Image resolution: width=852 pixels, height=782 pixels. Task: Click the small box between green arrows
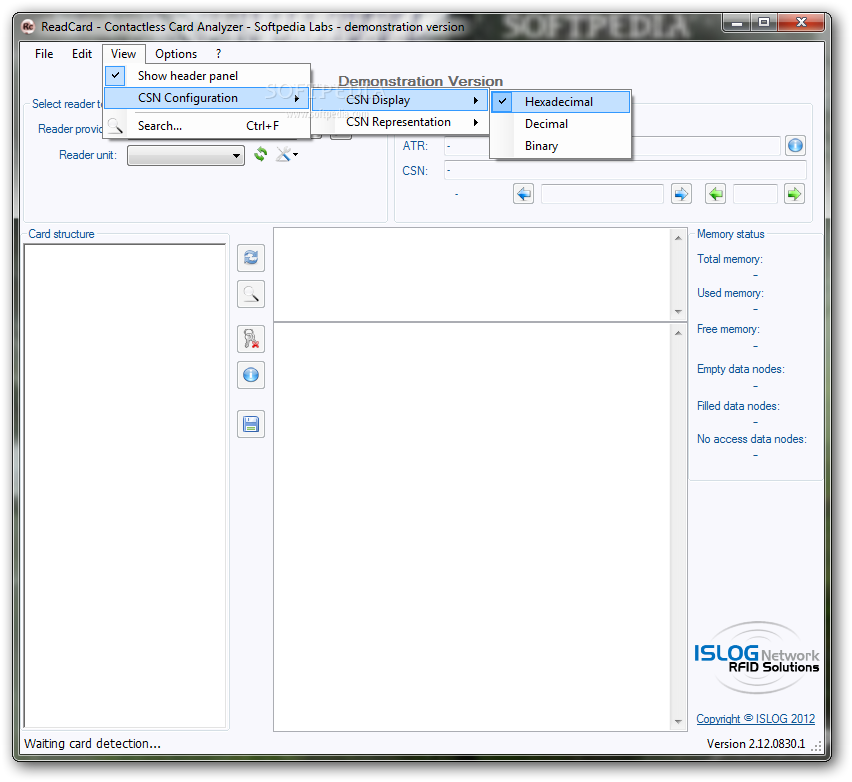click(x=755, y=194)
